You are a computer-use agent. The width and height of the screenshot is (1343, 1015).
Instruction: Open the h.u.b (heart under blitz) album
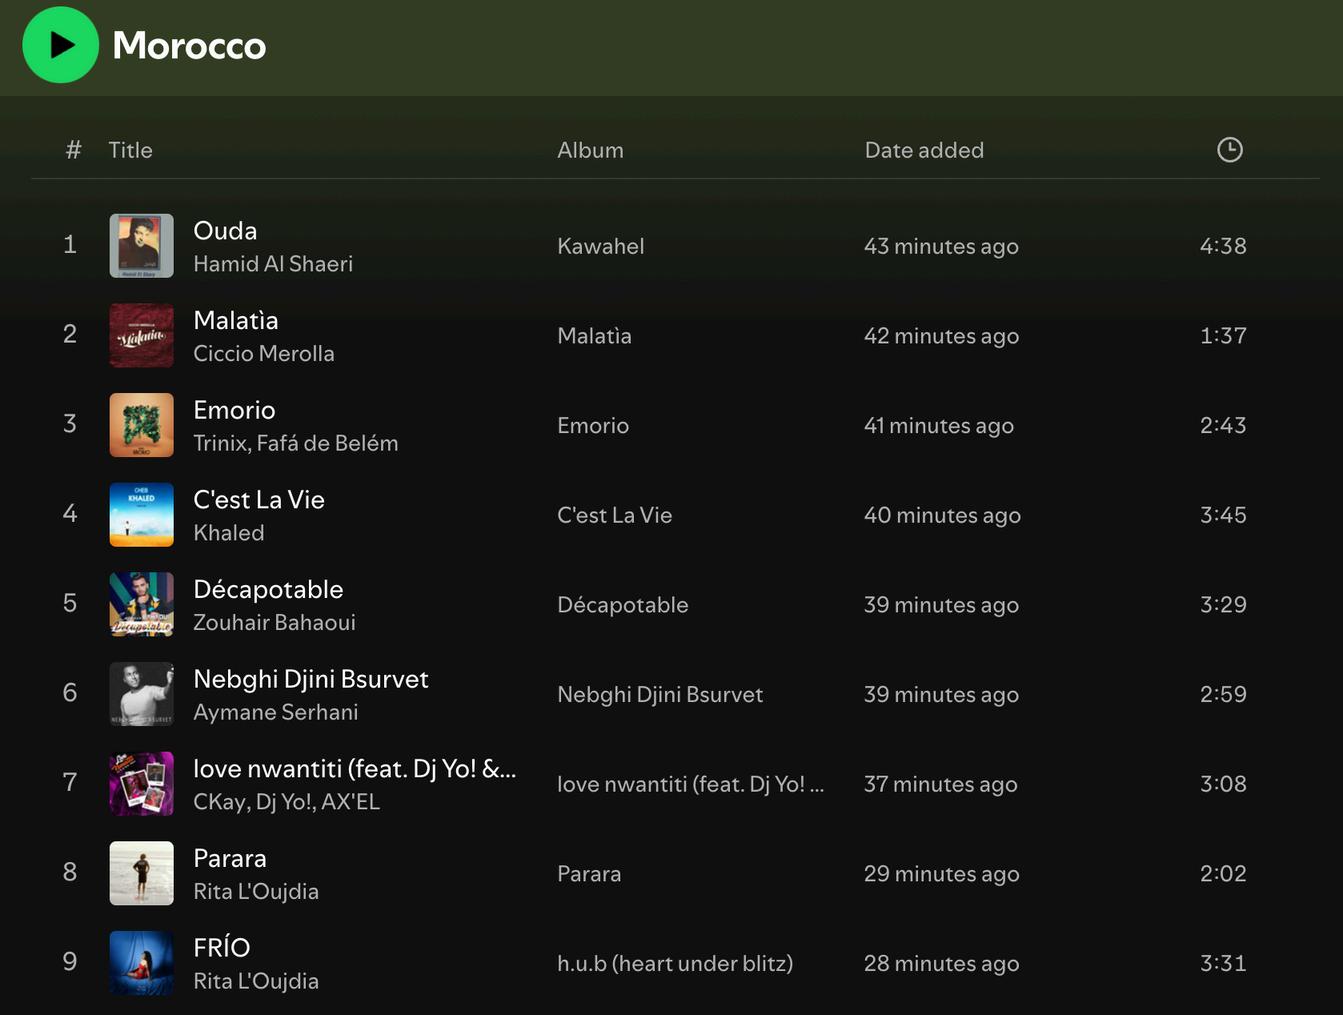675,963
